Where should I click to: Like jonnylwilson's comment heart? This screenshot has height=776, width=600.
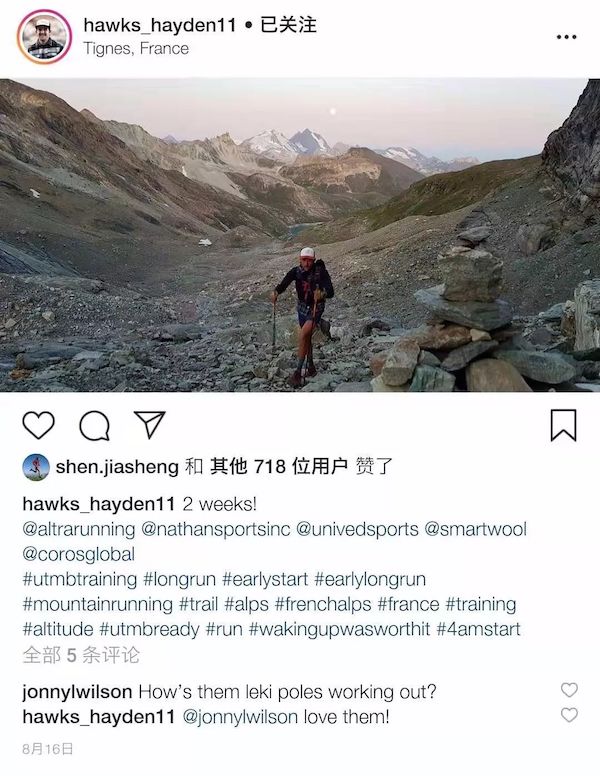click(569, 689)
